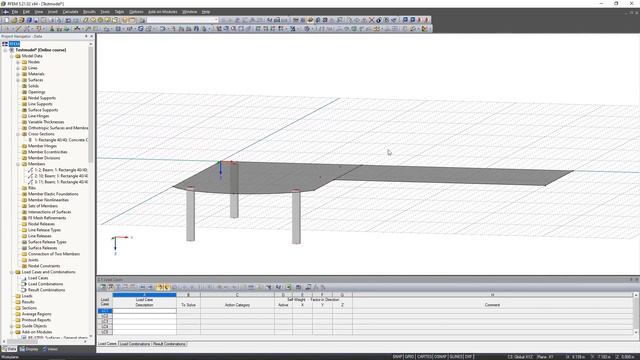Select Member Hinges in the navigator
Screen dimensions: 640x360
pyautogui.click(x=42, y=146)
